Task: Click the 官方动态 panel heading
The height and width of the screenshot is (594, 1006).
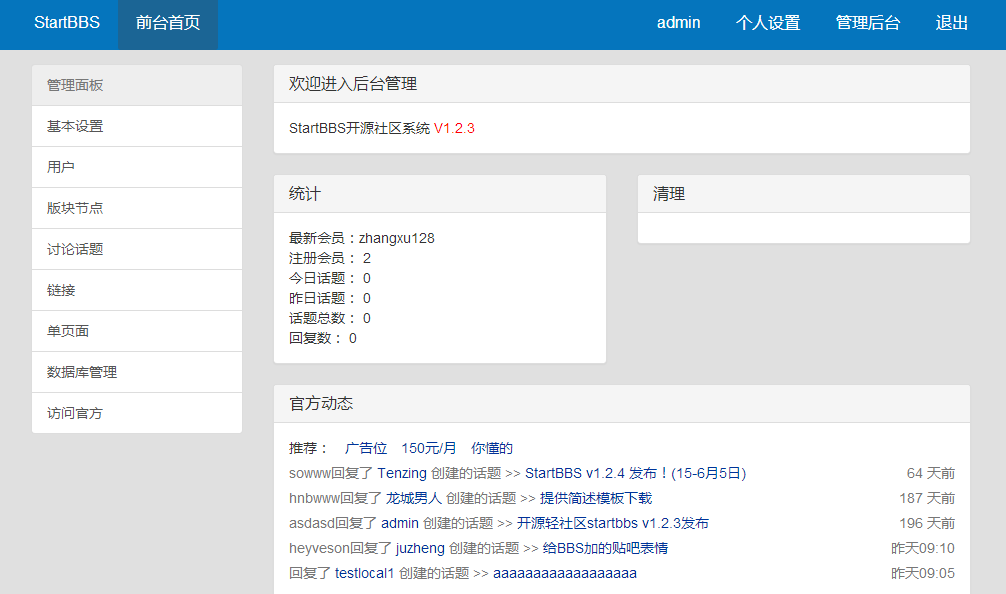Action: point(321,403)
